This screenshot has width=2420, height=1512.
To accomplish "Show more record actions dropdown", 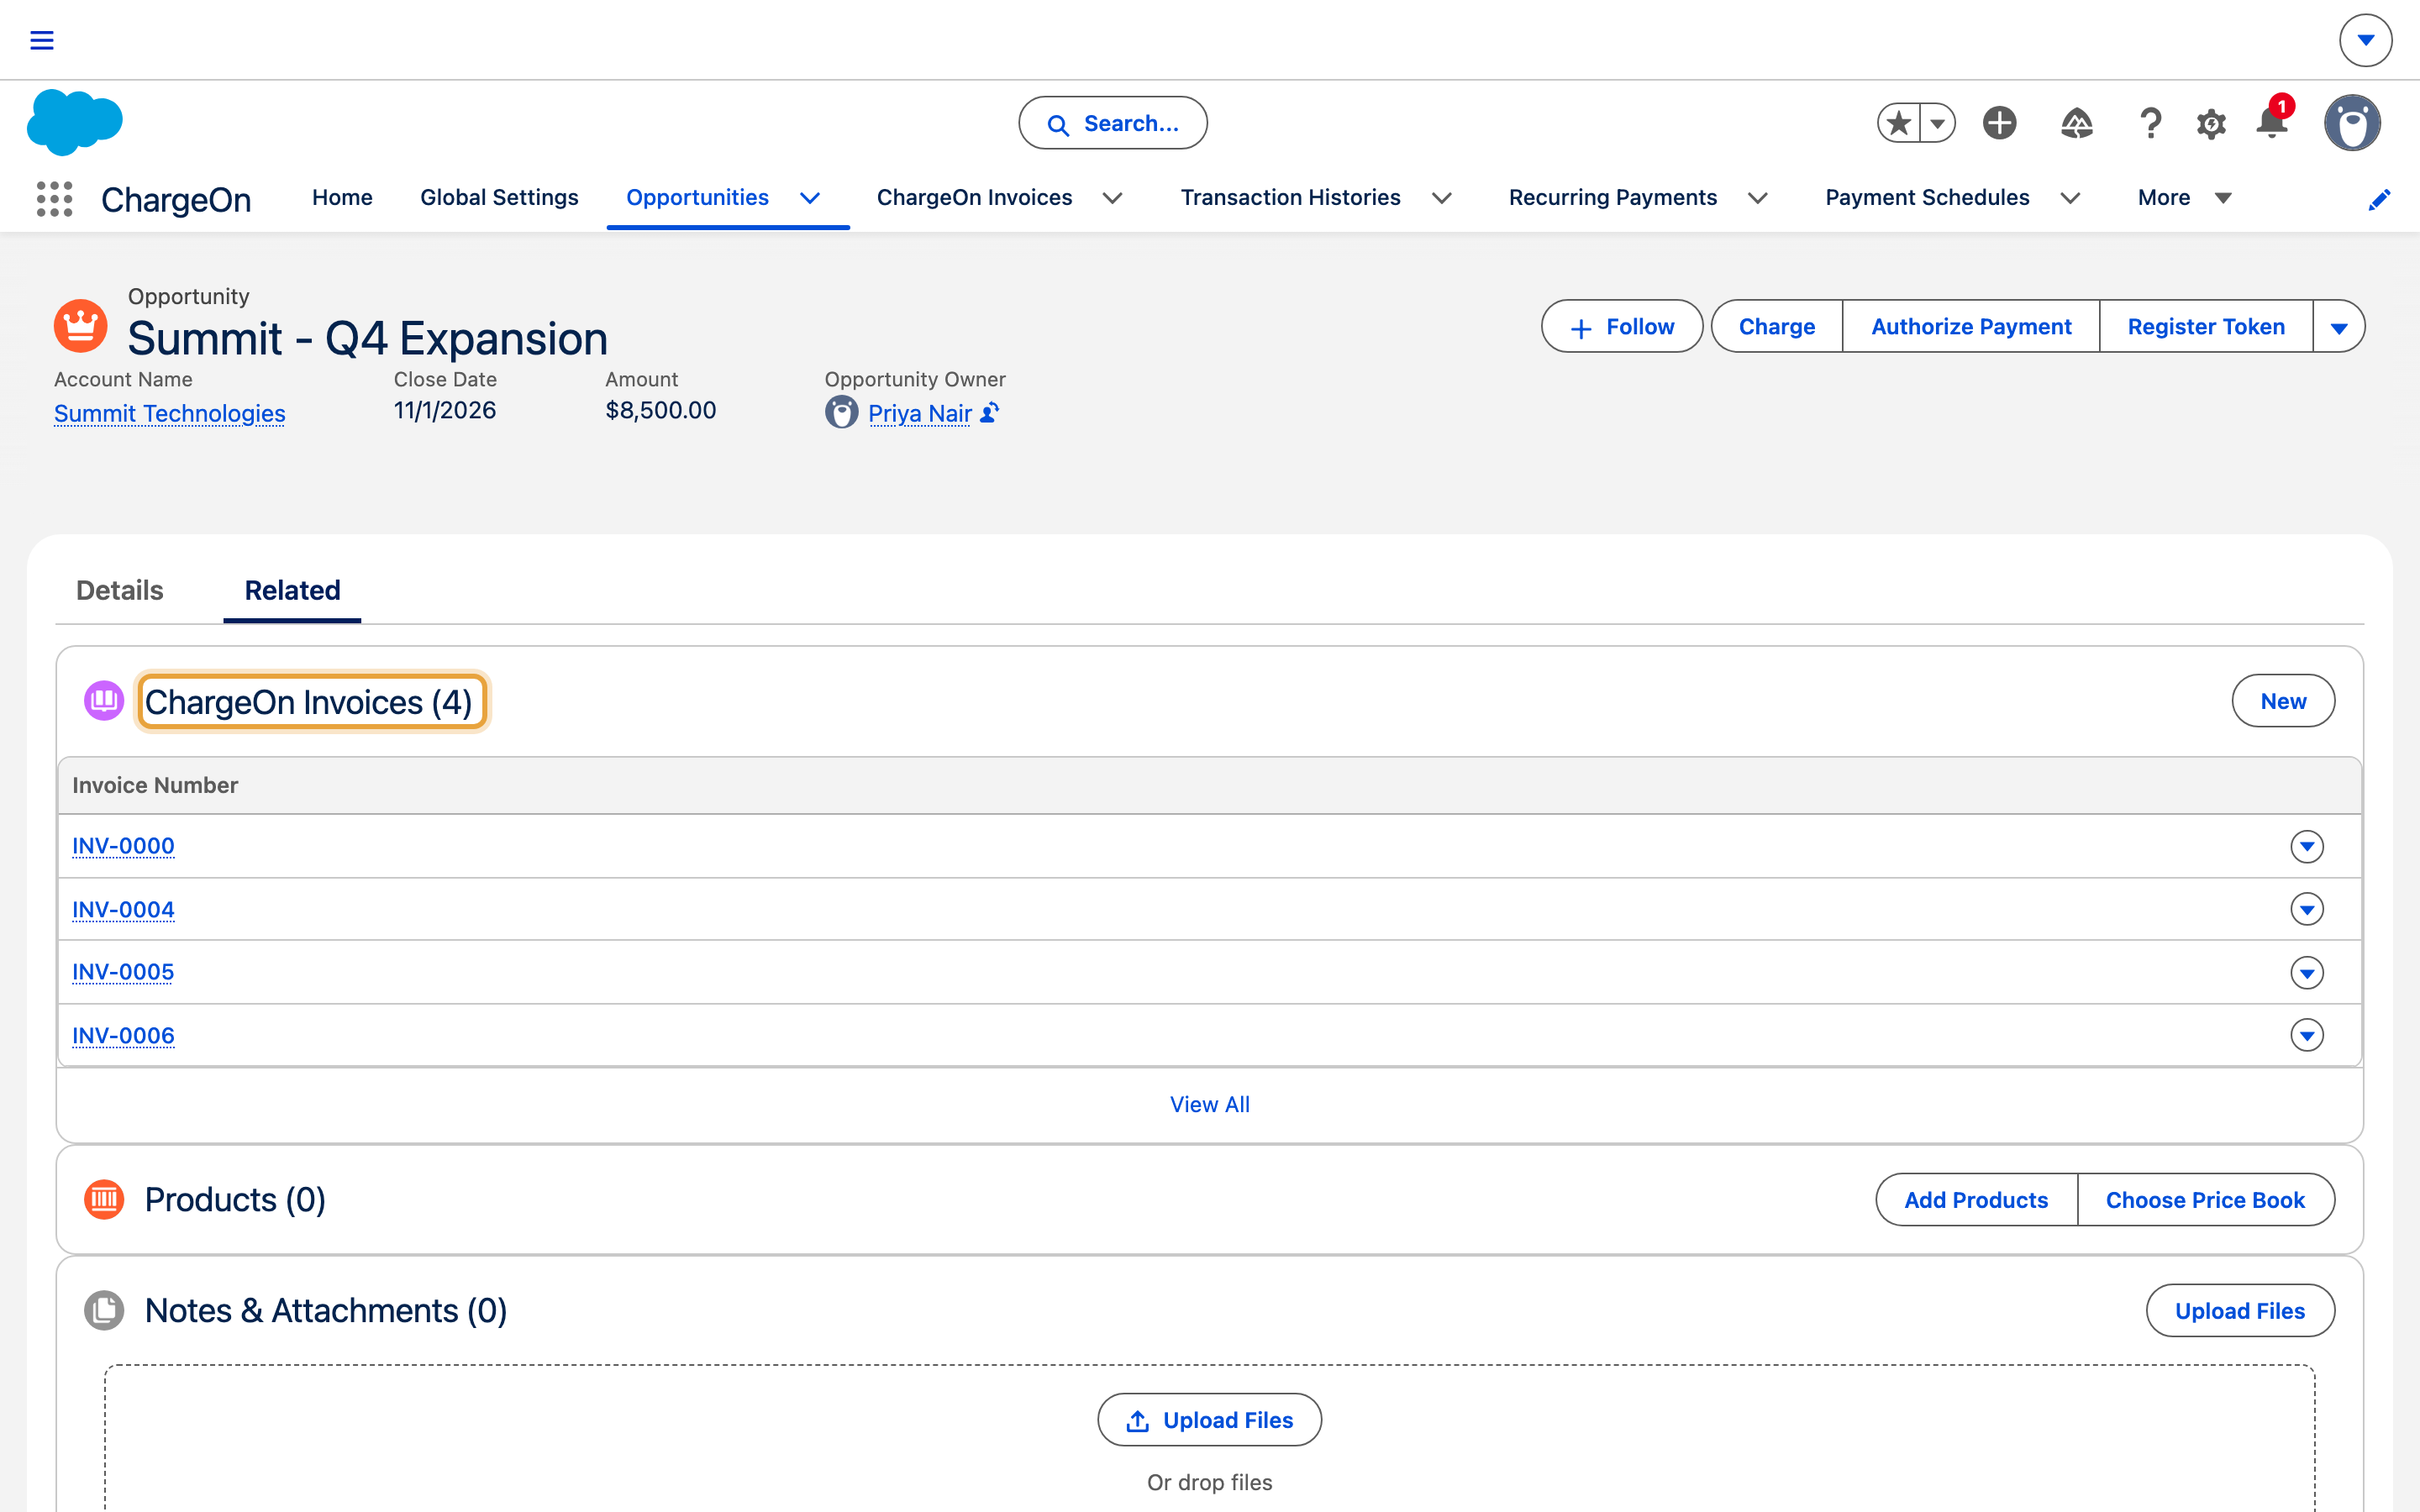I will [2339, 326].
